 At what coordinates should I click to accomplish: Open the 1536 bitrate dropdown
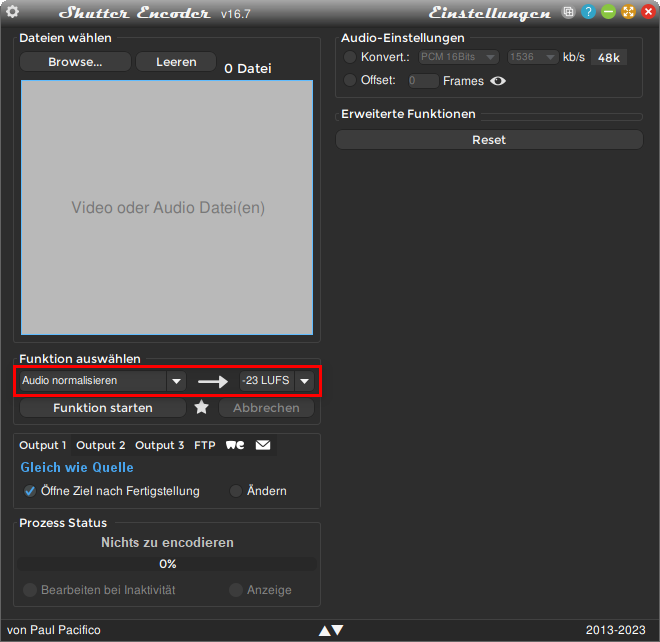(x=533, y=57)
